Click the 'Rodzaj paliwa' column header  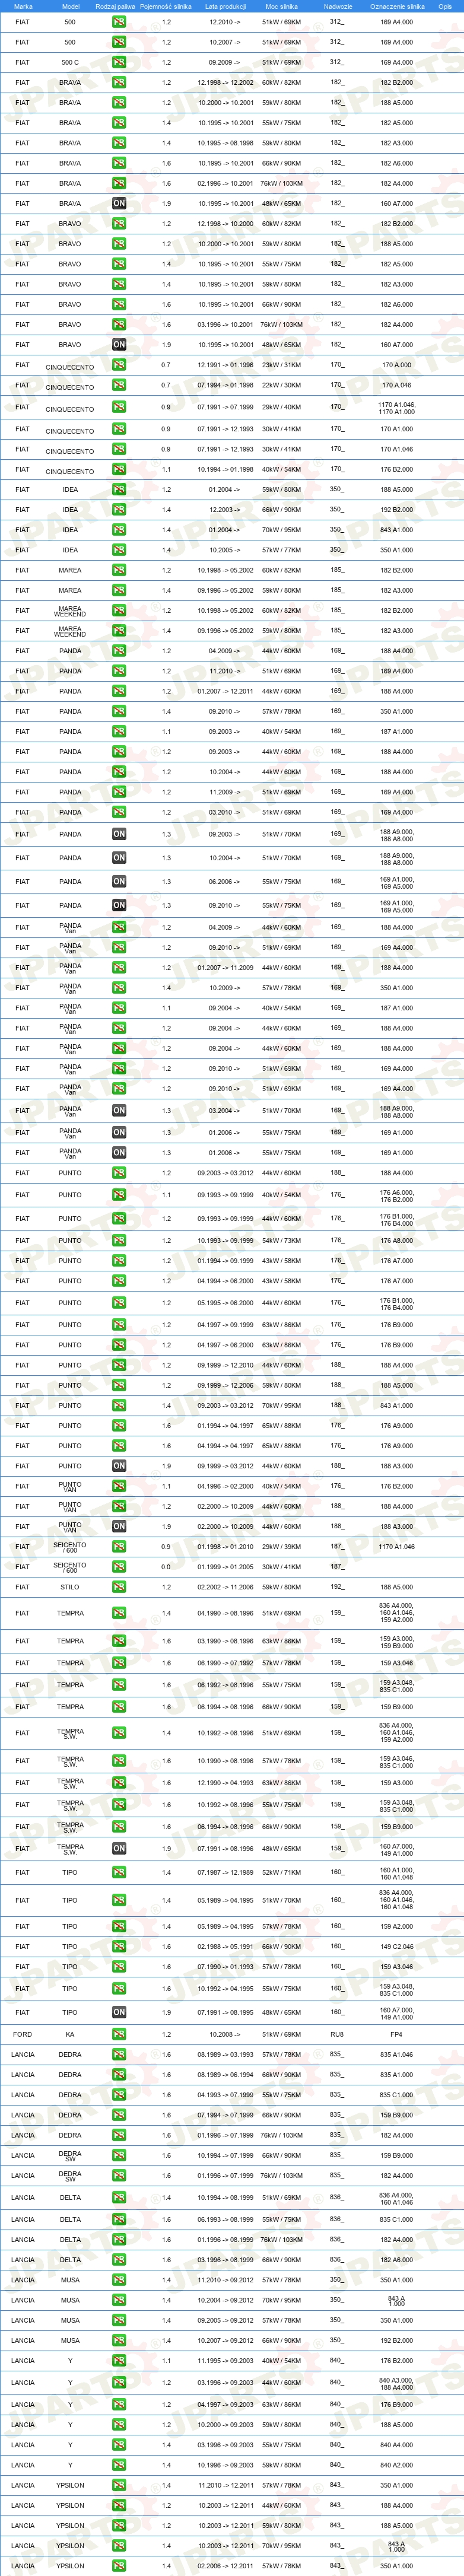[115, 6]
